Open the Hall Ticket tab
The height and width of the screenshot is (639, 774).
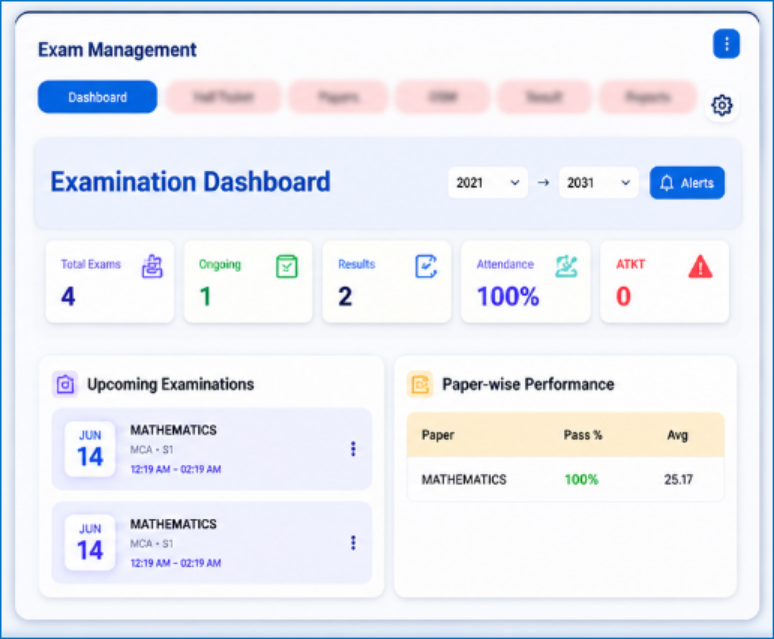223,97
